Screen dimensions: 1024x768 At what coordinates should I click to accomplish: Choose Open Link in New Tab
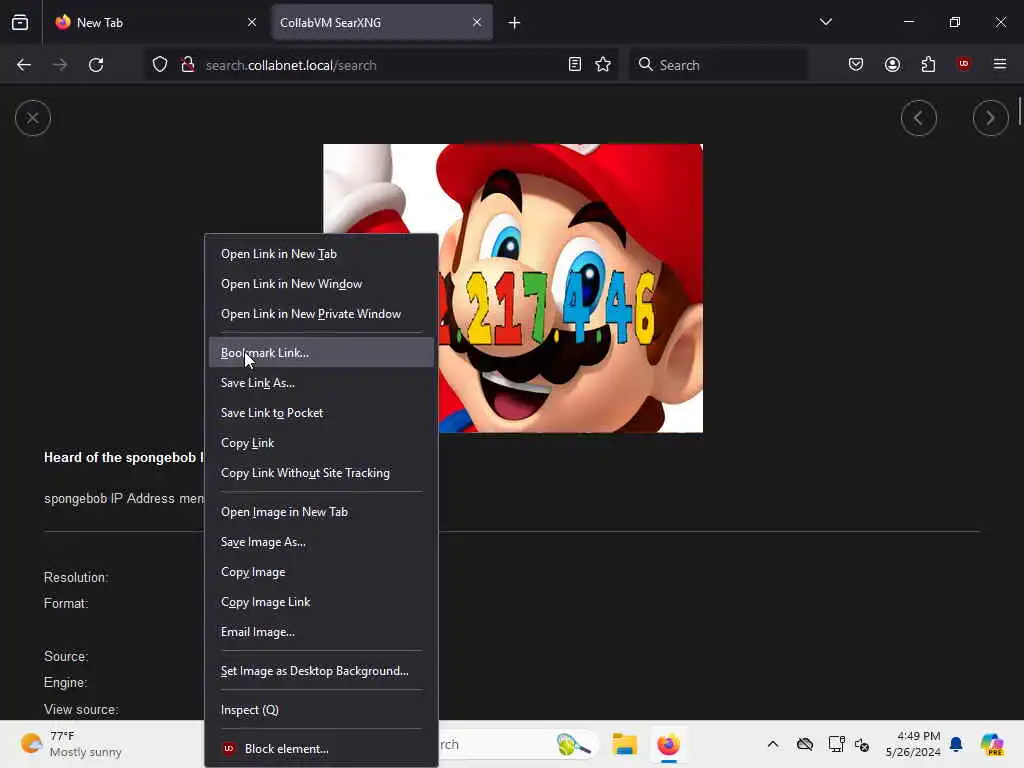tap(321, 254)
